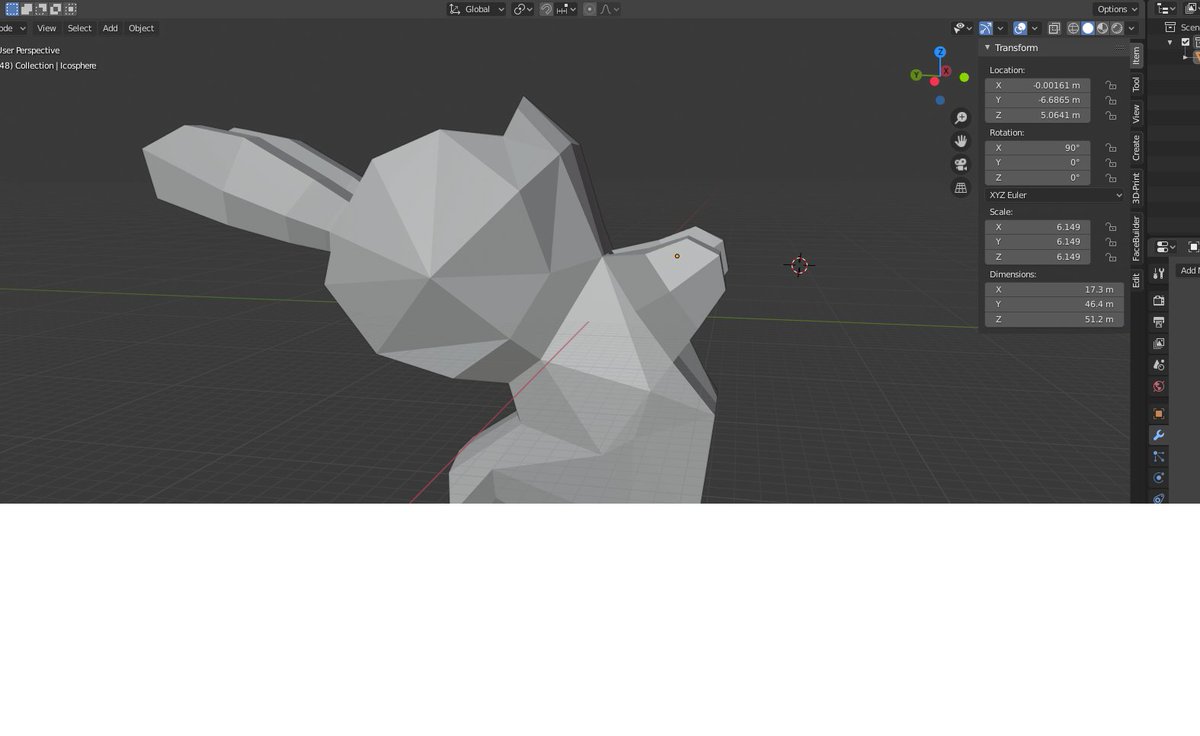Lock the Scale Z value
Viewport: 1200px width, 736px height.
[x=1111, y=257]
